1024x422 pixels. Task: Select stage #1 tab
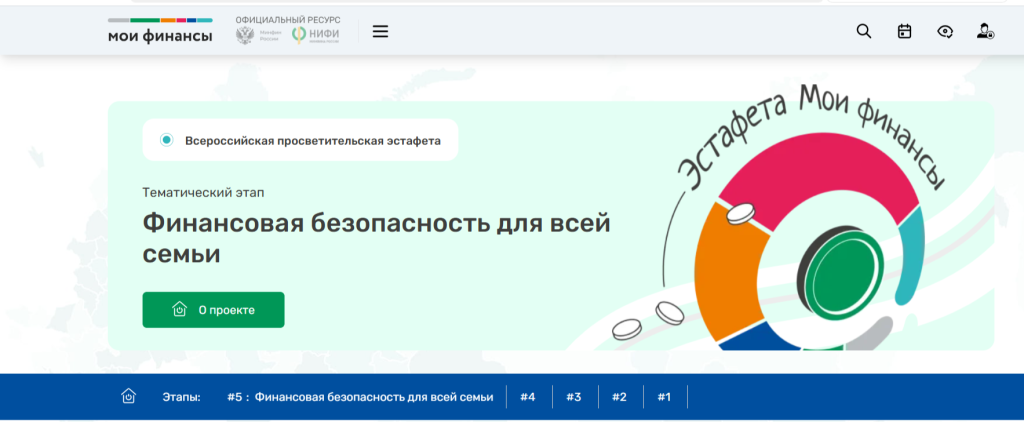coord(664,397)
